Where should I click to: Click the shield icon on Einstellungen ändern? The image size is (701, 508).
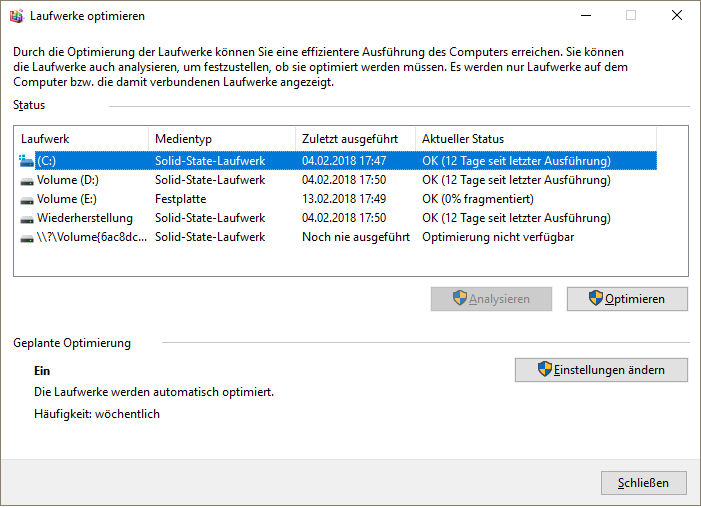[x=545, y=369]
